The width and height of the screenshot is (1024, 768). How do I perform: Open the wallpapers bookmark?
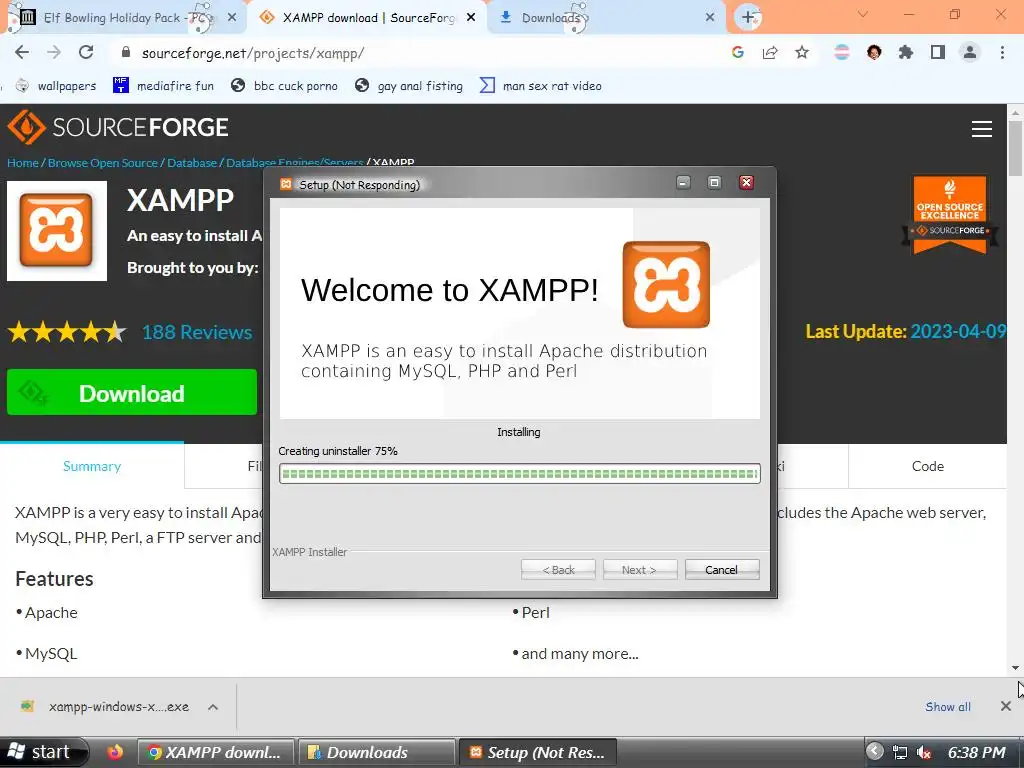click(56, 86)
